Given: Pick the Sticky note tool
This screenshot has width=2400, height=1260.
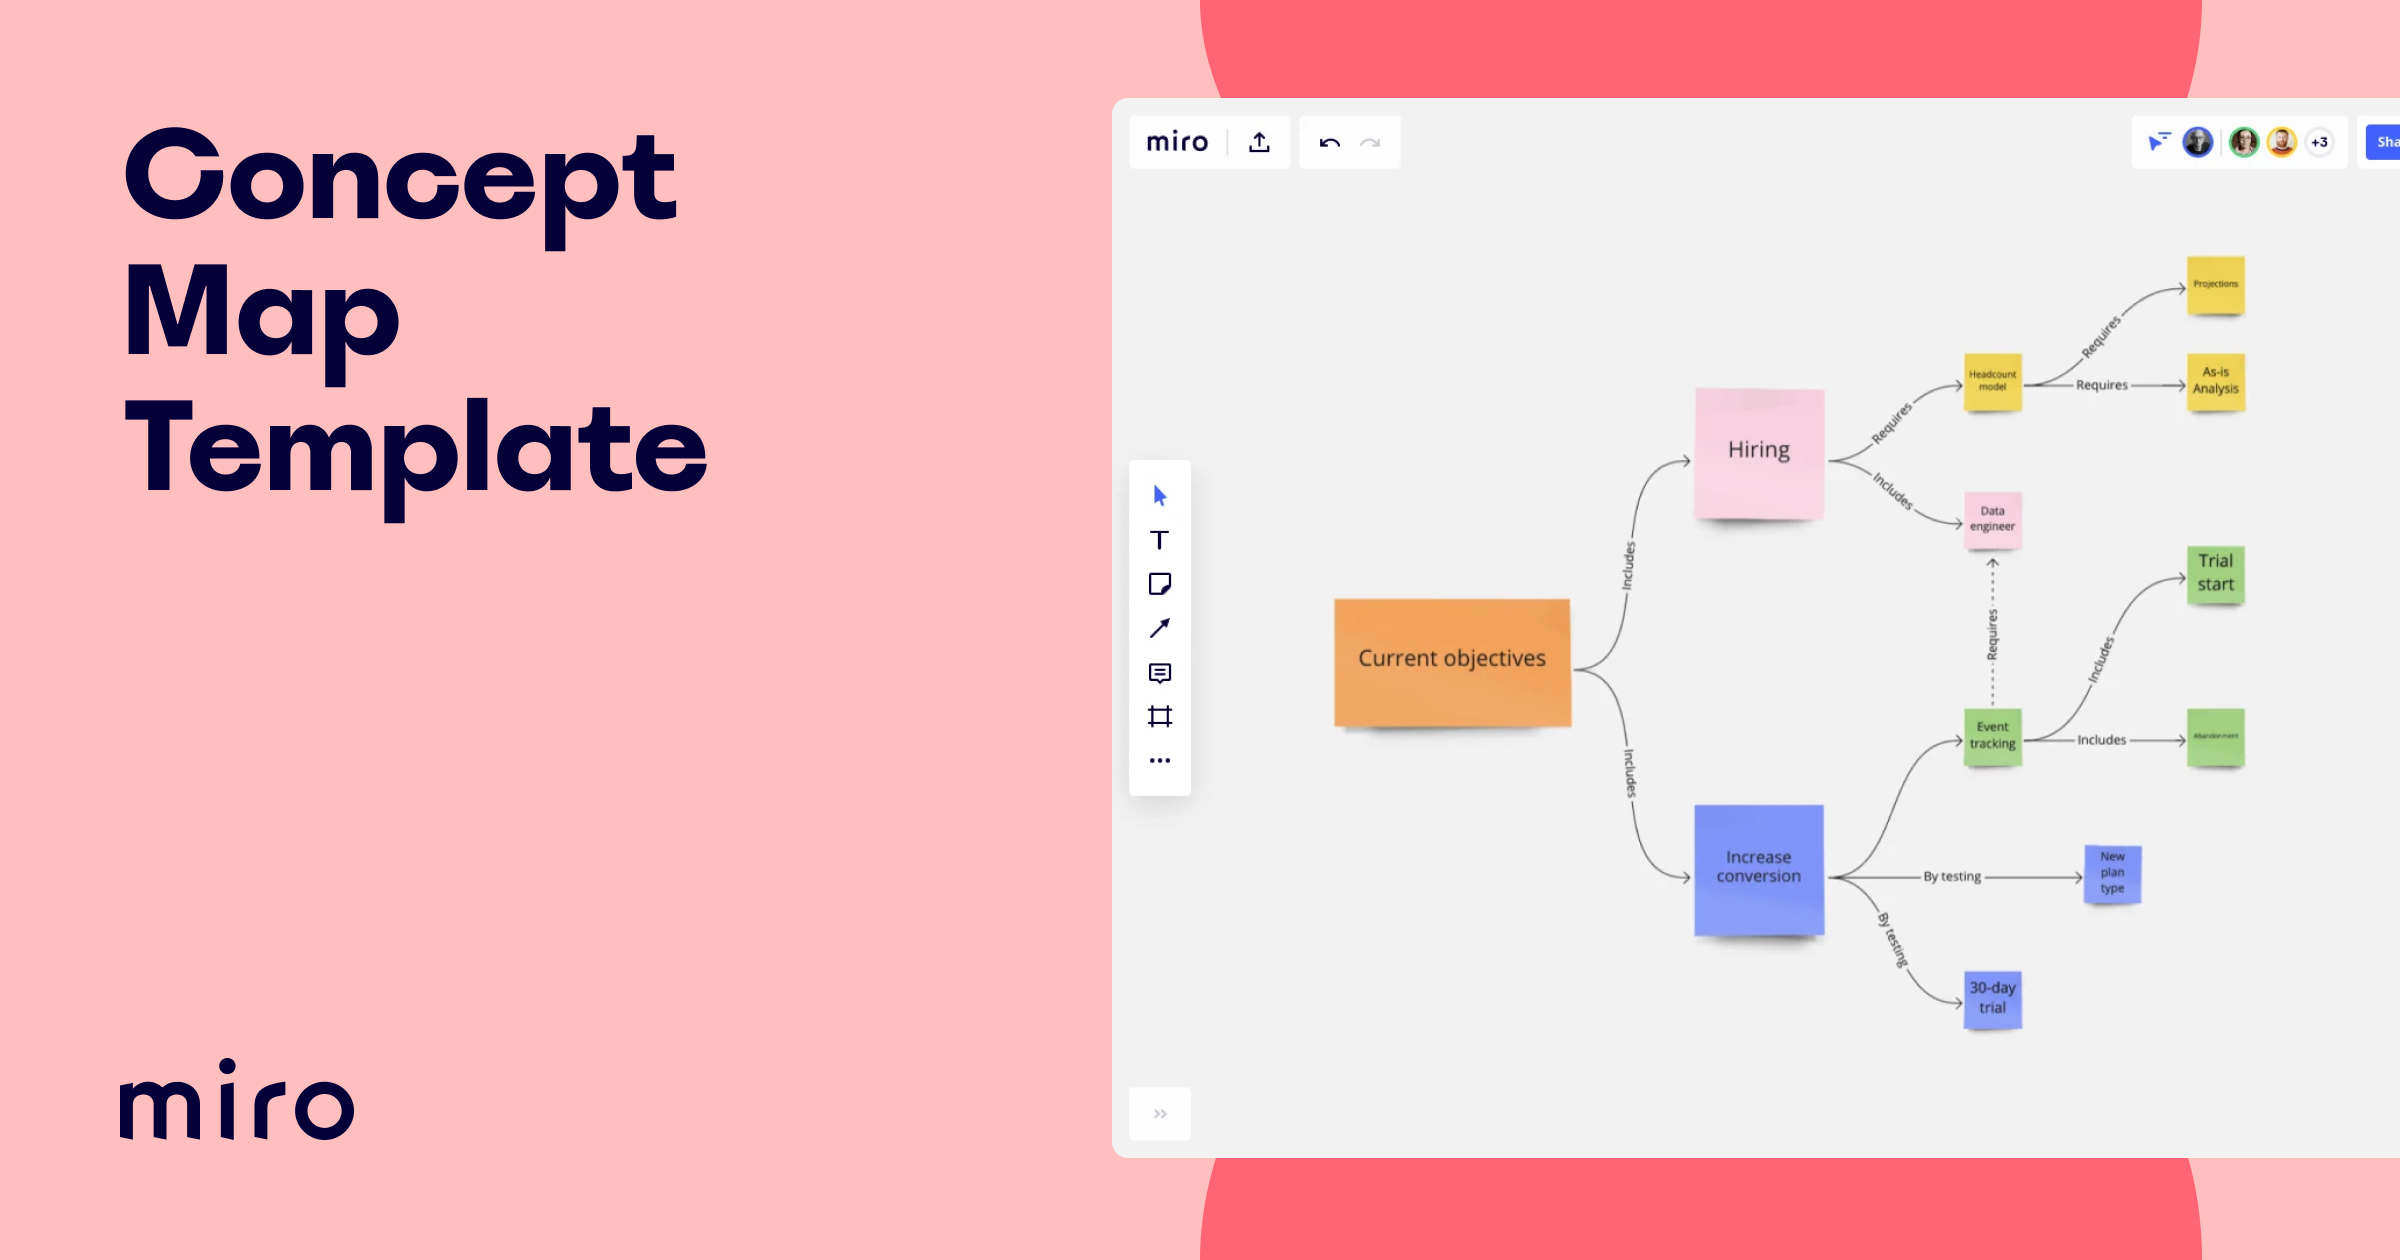Looking at the screenshot, I should point(1160,584).
